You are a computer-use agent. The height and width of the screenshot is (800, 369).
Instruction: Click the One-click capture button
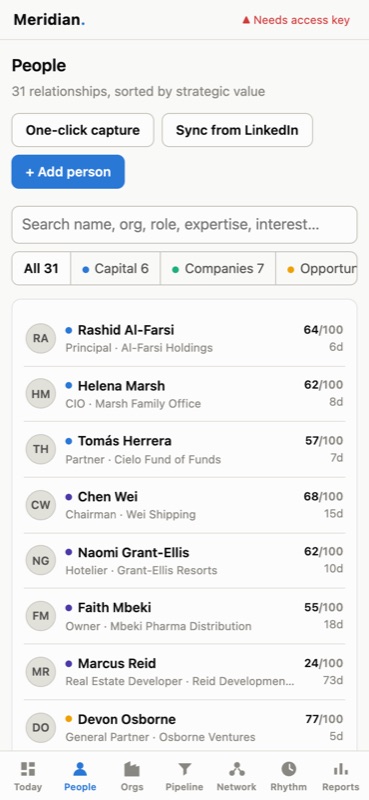tap(83, 130)
